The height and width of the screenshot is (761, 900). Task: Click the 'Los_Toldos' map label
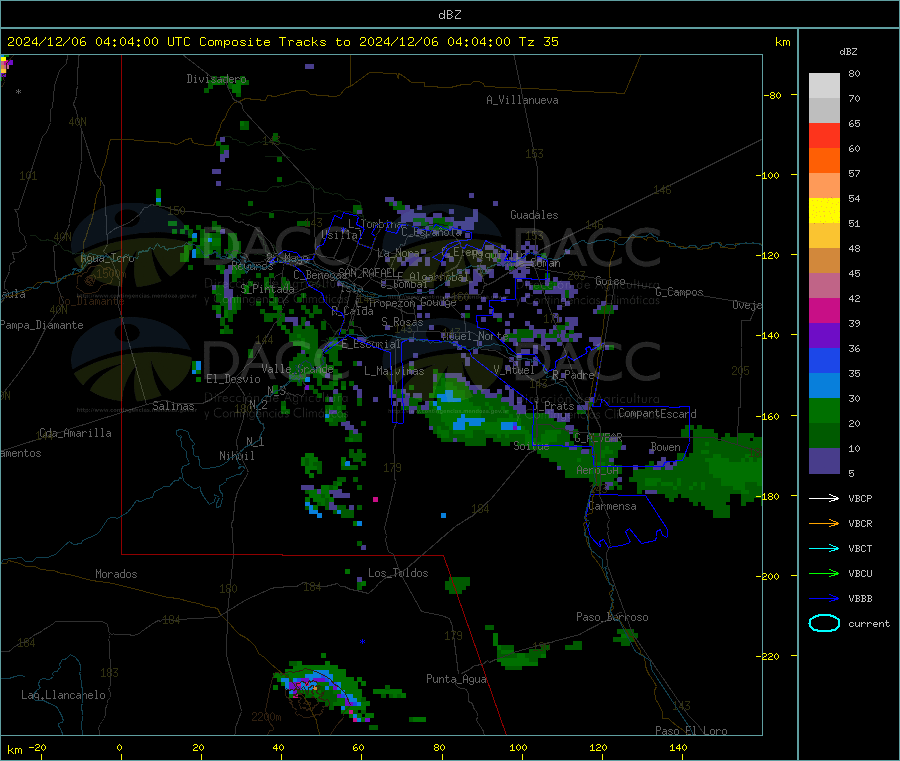point(398,573)
